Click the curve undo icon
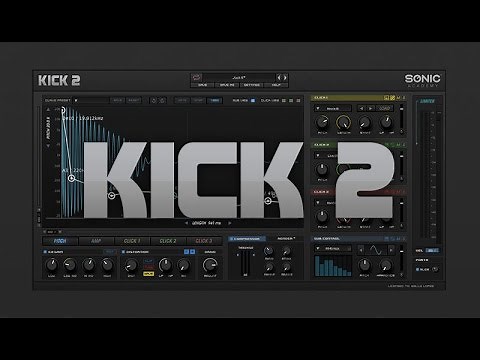The width and height of the screenshot is (480, 360). 154,100
